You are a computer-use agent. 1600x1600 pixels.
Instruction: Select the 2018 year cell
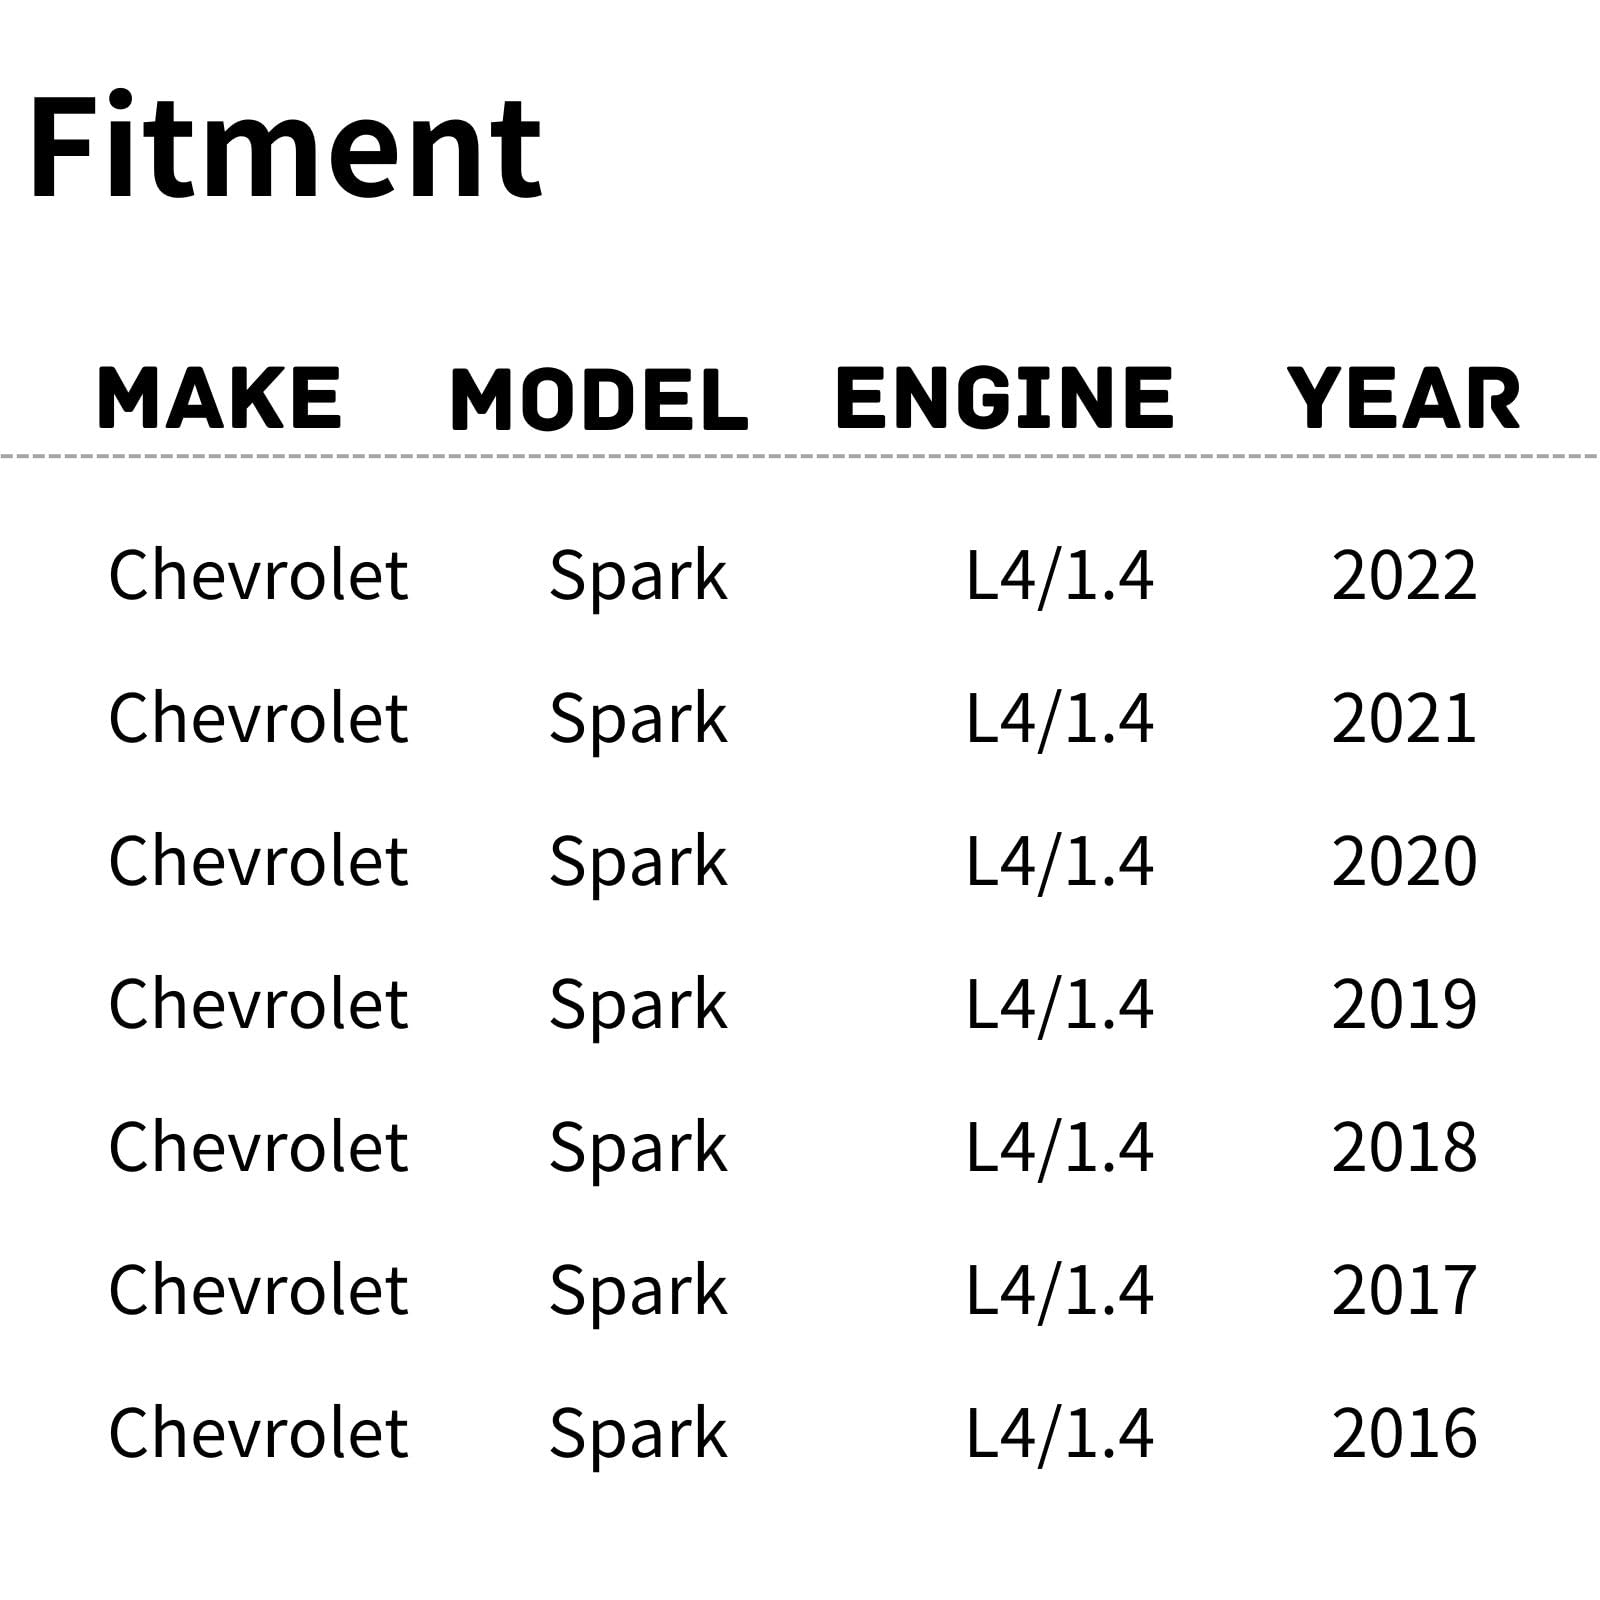[1404, 1148]
